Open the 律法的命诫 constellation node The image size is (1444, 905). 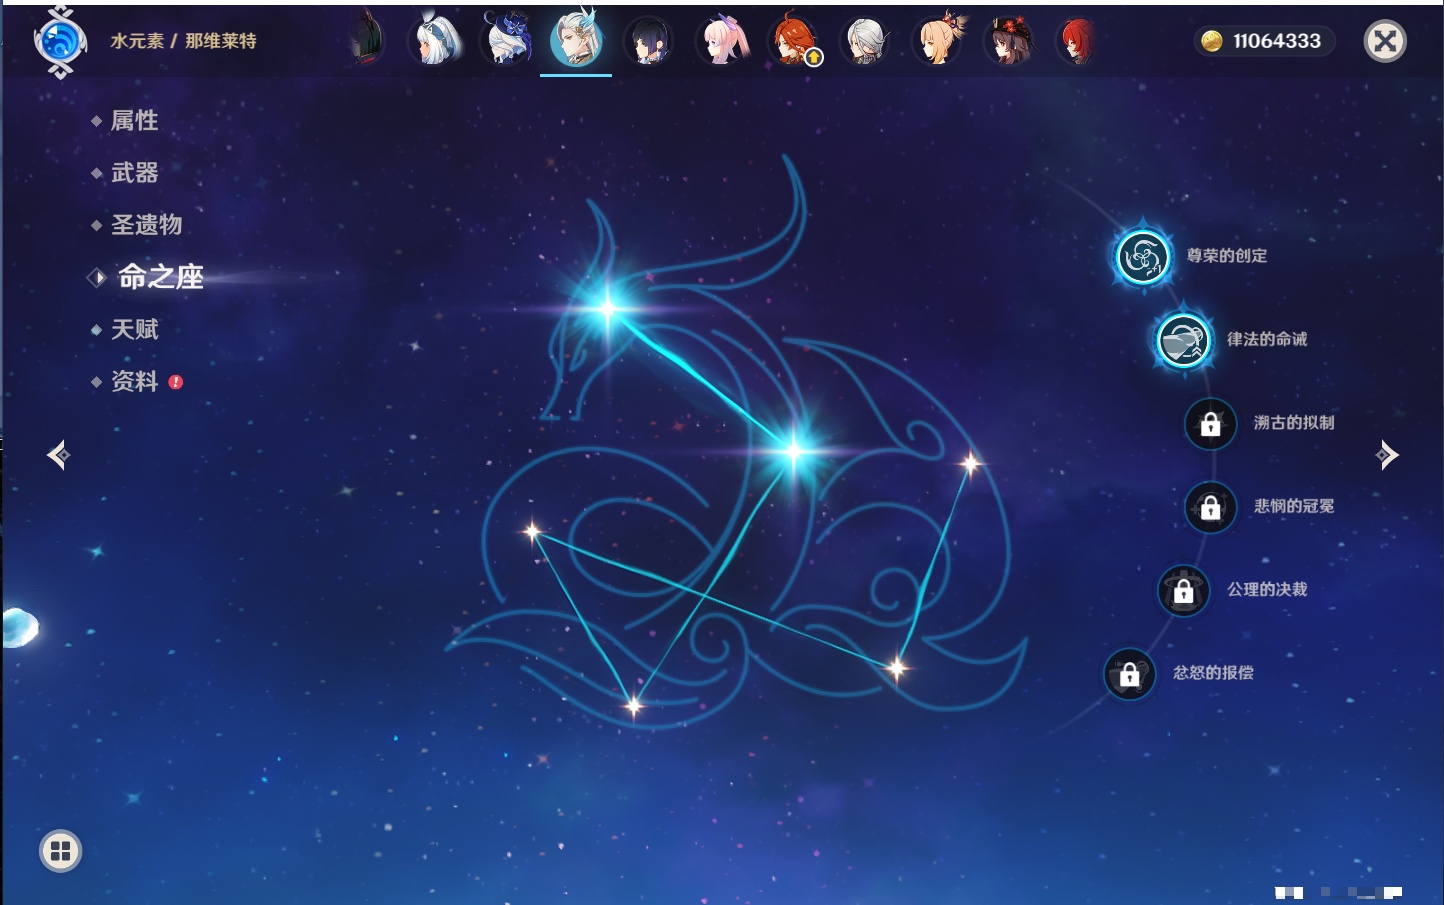tap(1183, 340)
